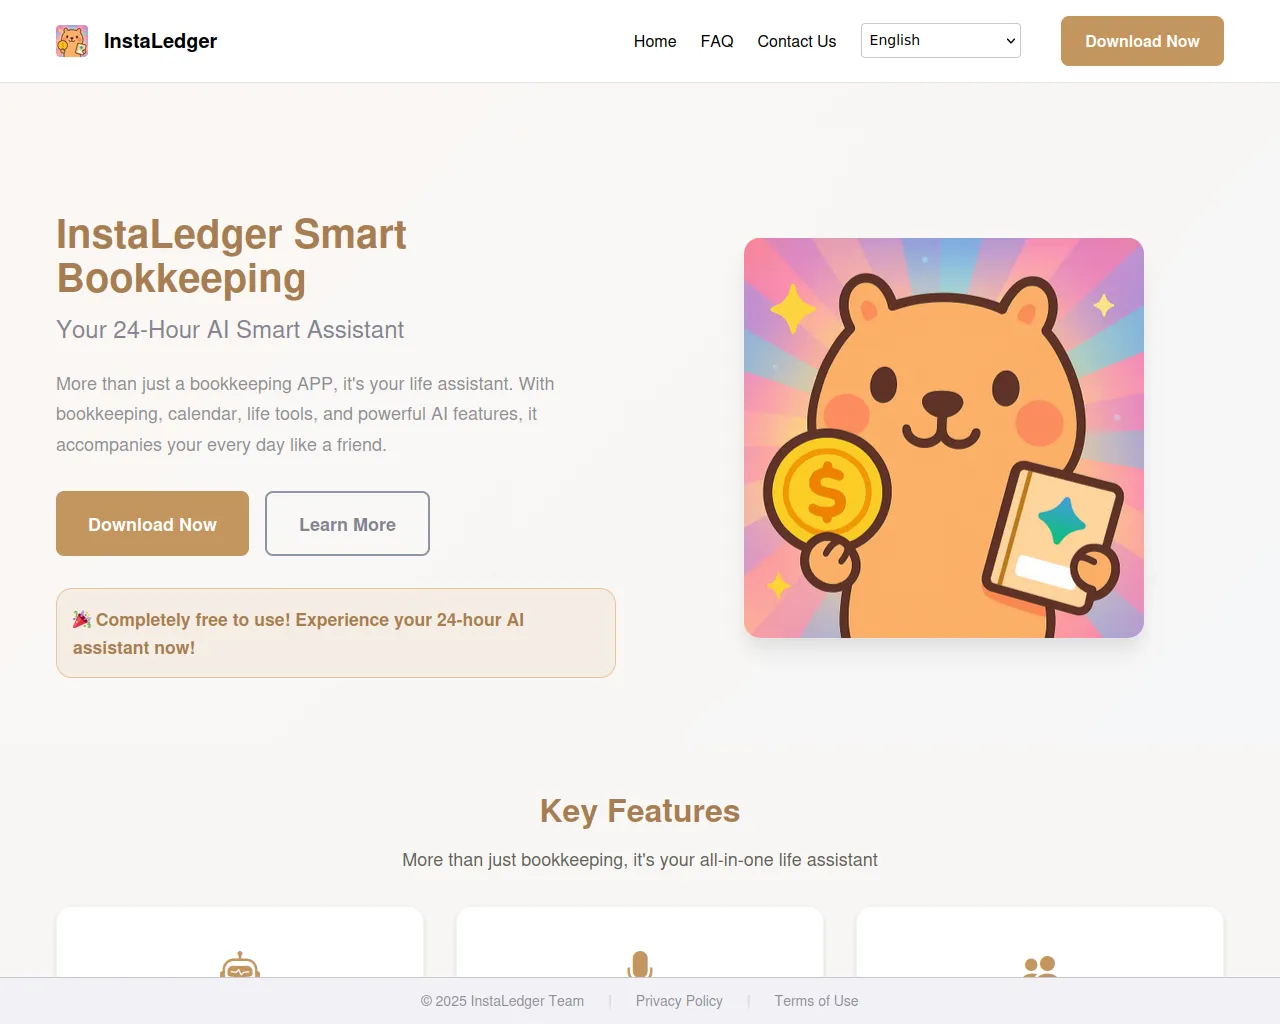The height and width of the screenshot is (1024, 1280).
Task: Select Contact Us in the navigation bar
Action: (x=797, y=41)
